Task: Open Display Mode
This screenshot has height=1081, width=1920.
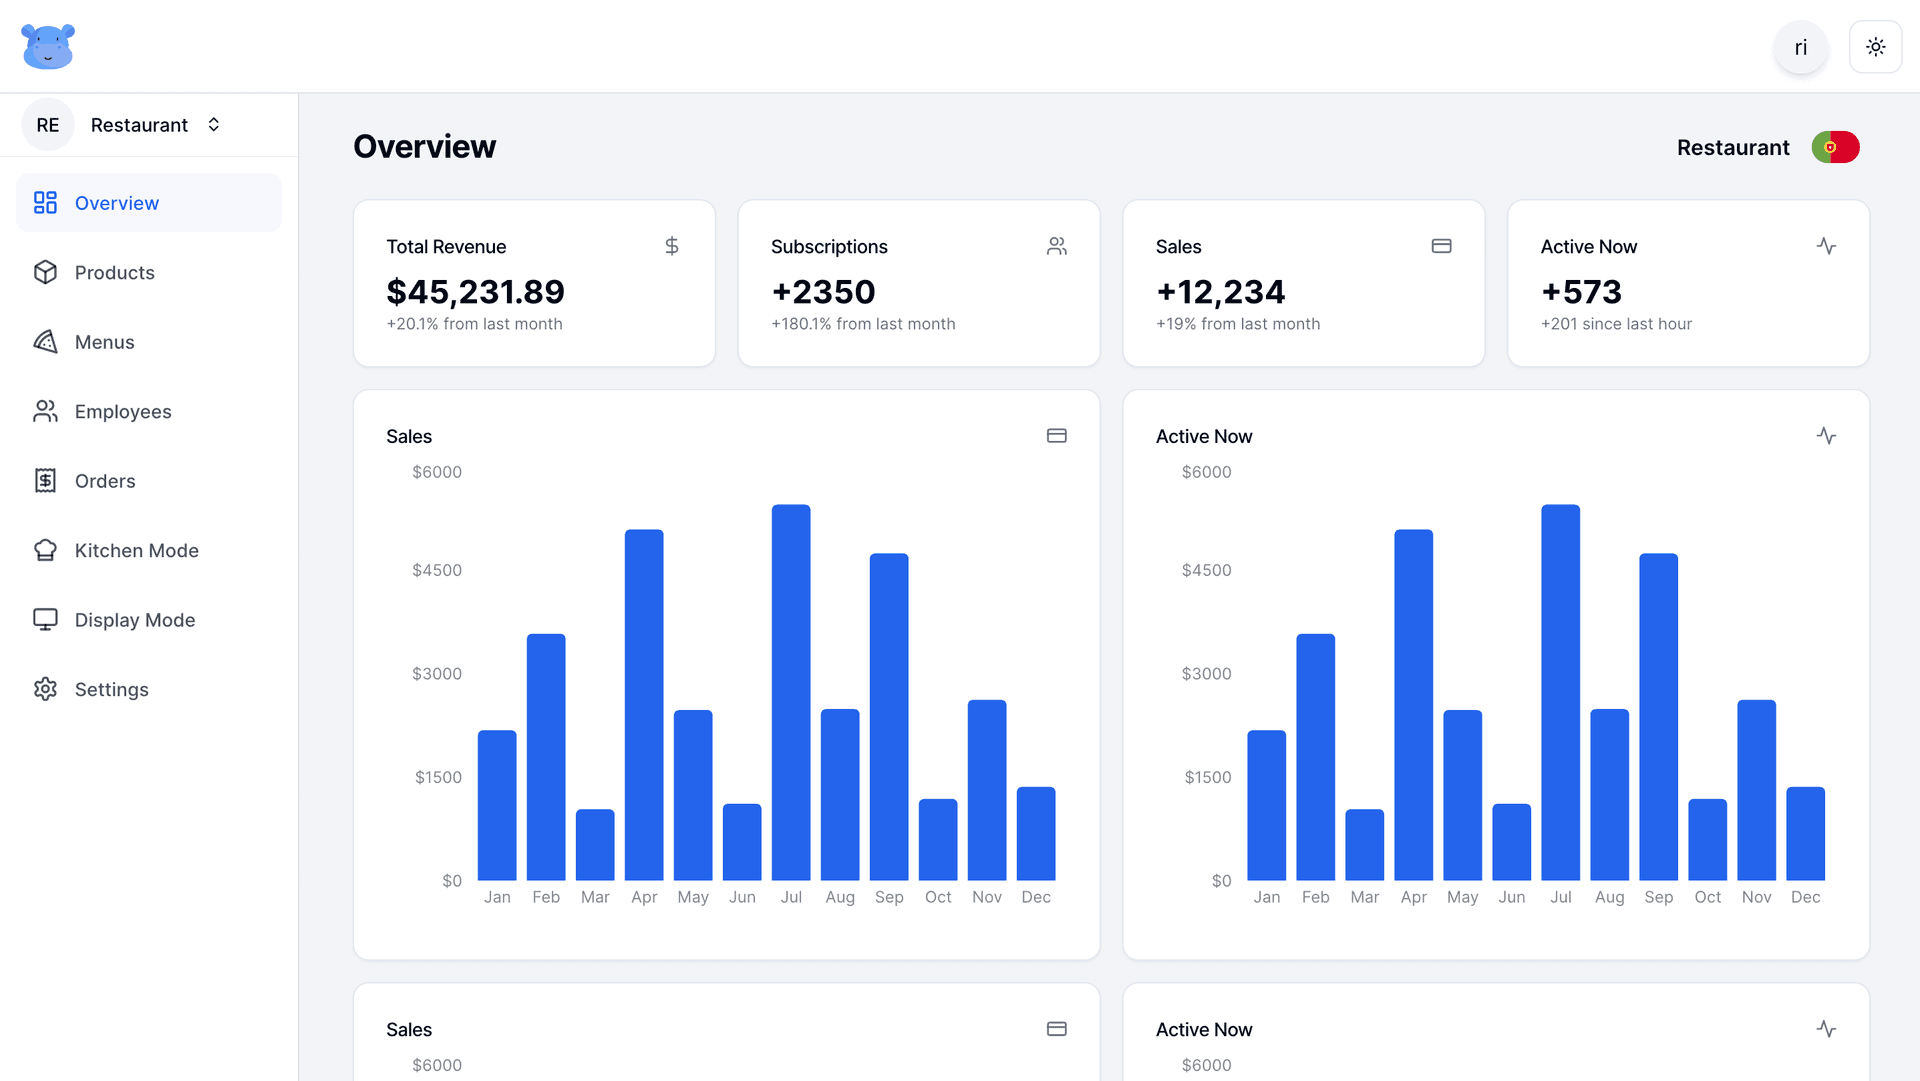Action: (149, 620)
